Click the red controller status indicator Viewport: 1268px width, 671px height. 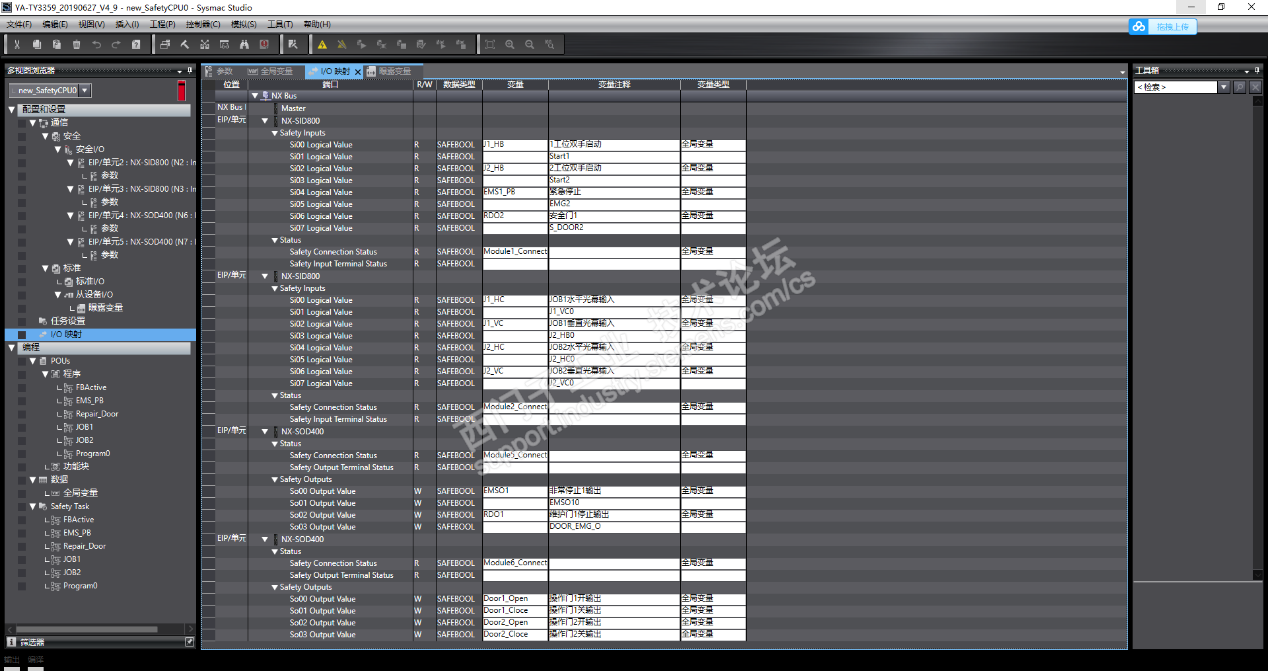tap(182, 91)
